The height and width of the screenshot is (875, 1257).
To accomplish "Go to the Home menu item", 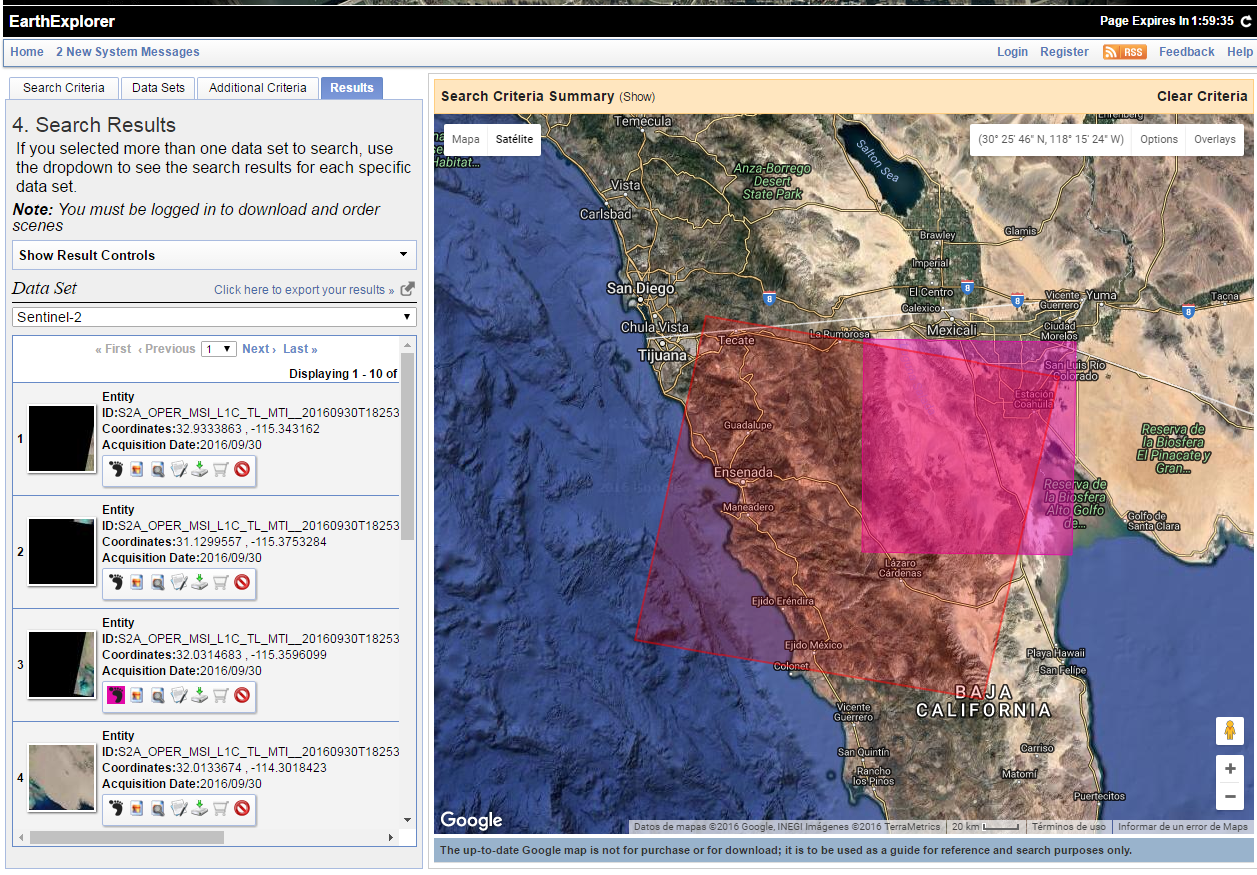I will [x=27, y=52].
